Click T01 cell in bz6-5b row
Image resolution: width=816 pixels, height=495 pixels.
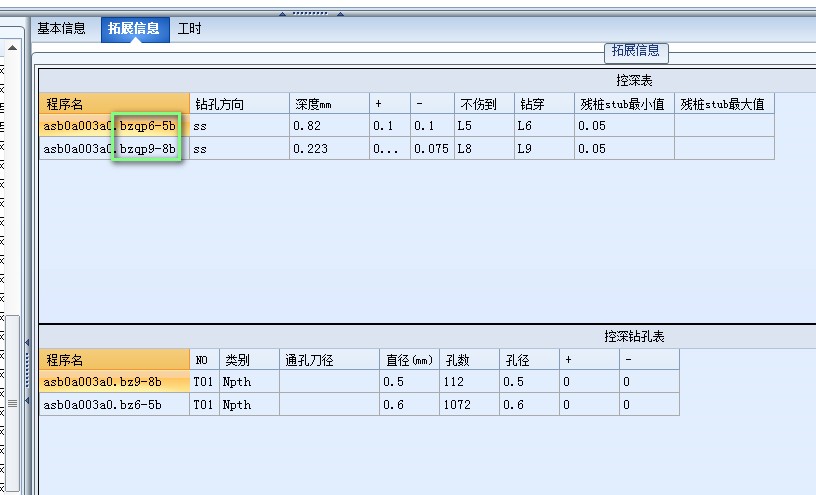pyautogui.click(x=205, y=404)
